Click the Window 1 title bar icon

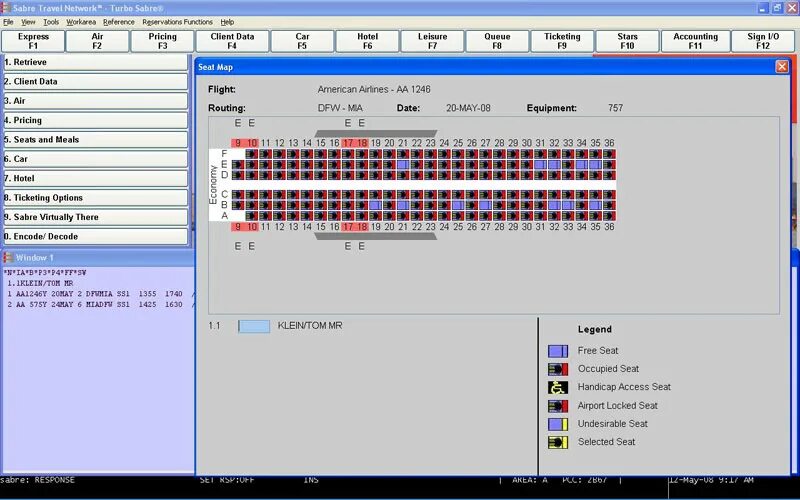click(x=8, y=257)
